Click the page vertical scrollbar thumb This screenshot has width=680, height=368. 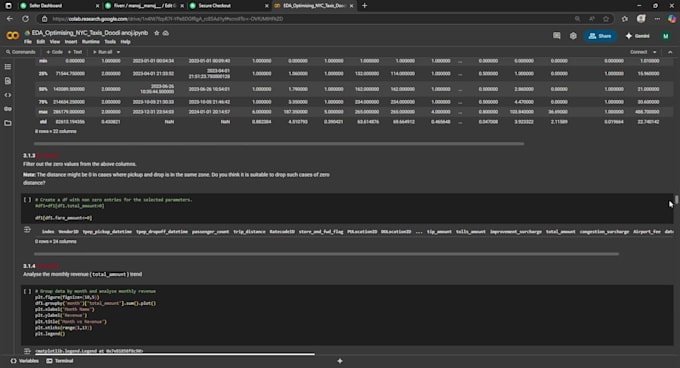pyautogui.click(x=677, y=200)
